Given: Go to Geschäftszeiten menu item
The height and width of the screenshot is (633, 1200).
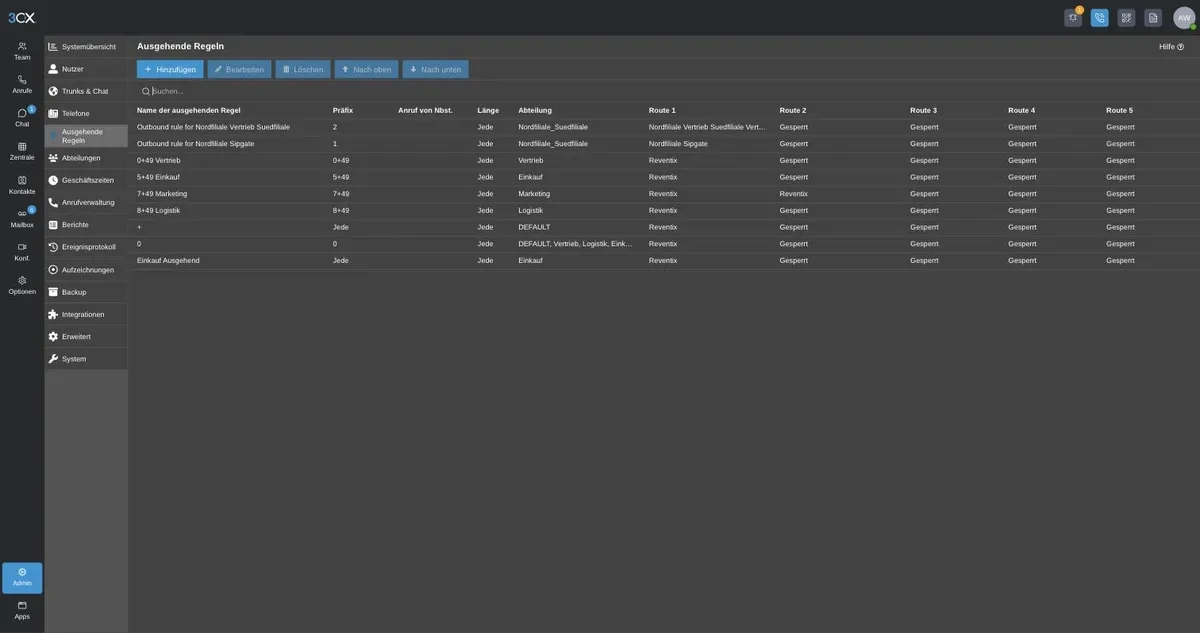Looking at the screenshot, I should tap(86, 180).
